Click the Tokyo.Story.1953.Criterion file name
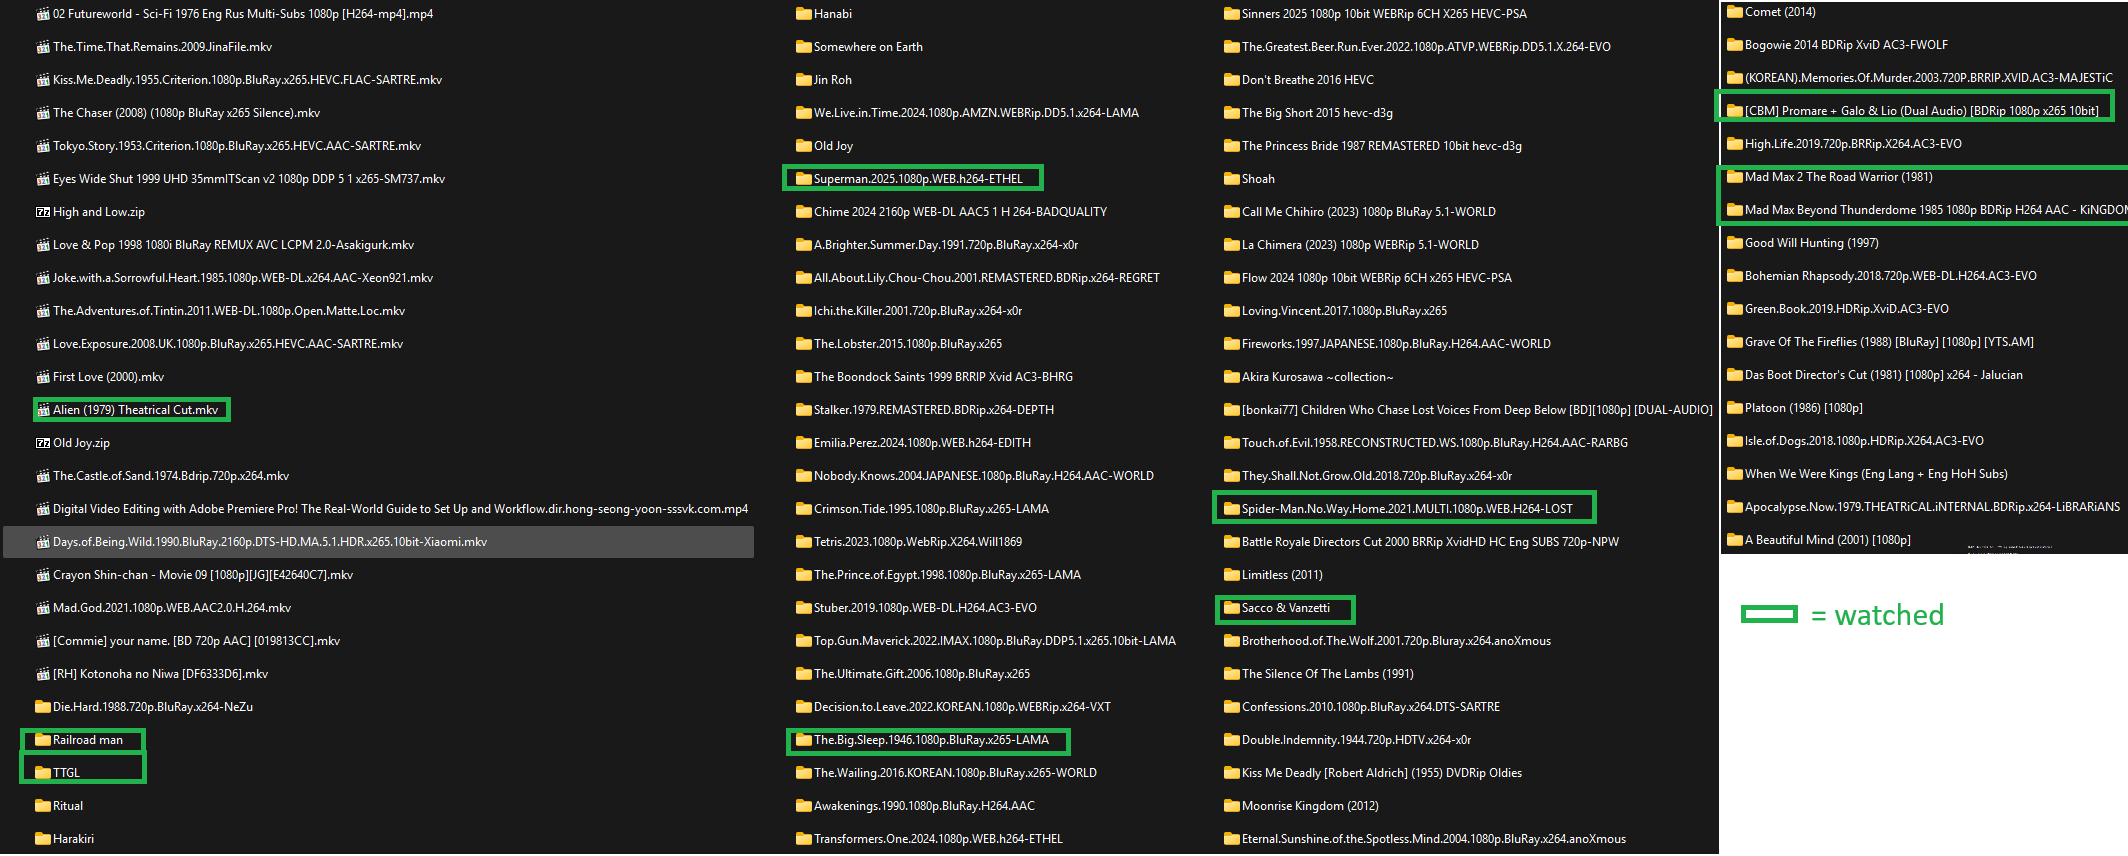 coord(237,146)
